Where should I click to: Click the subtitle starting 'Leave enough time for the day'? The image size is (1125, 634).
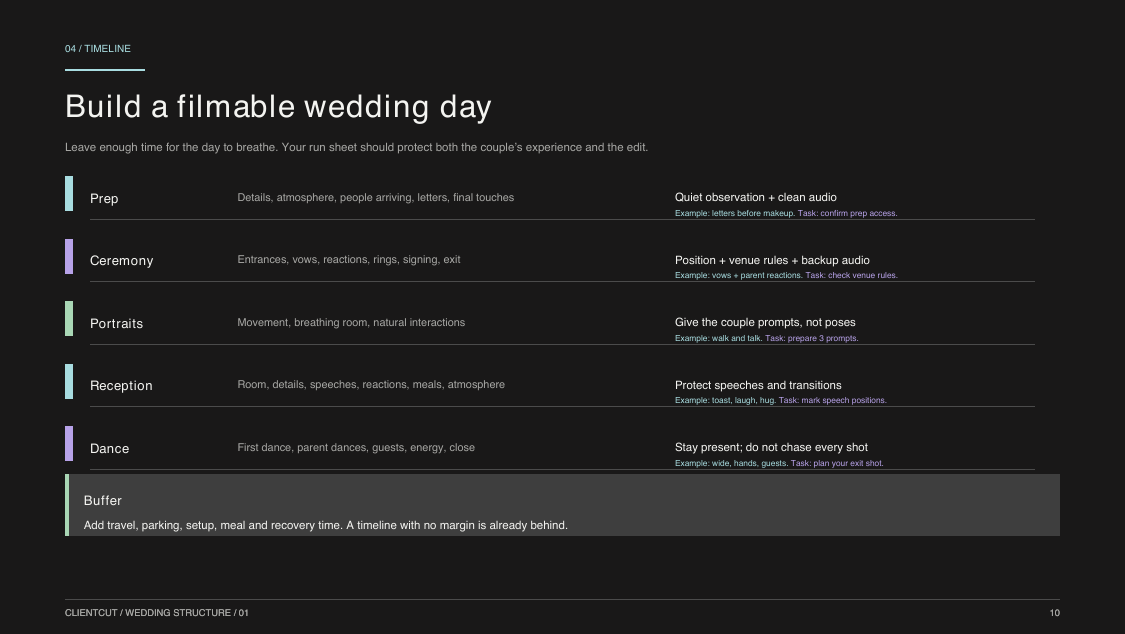click(x=357, y=147)
